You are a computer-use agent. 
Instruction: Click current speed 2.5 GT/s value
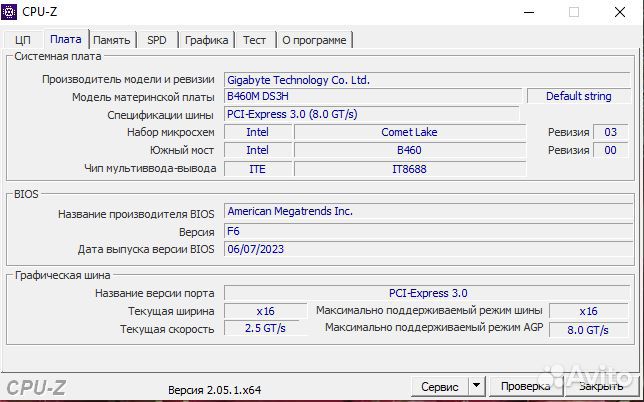[x=265, y=328]
